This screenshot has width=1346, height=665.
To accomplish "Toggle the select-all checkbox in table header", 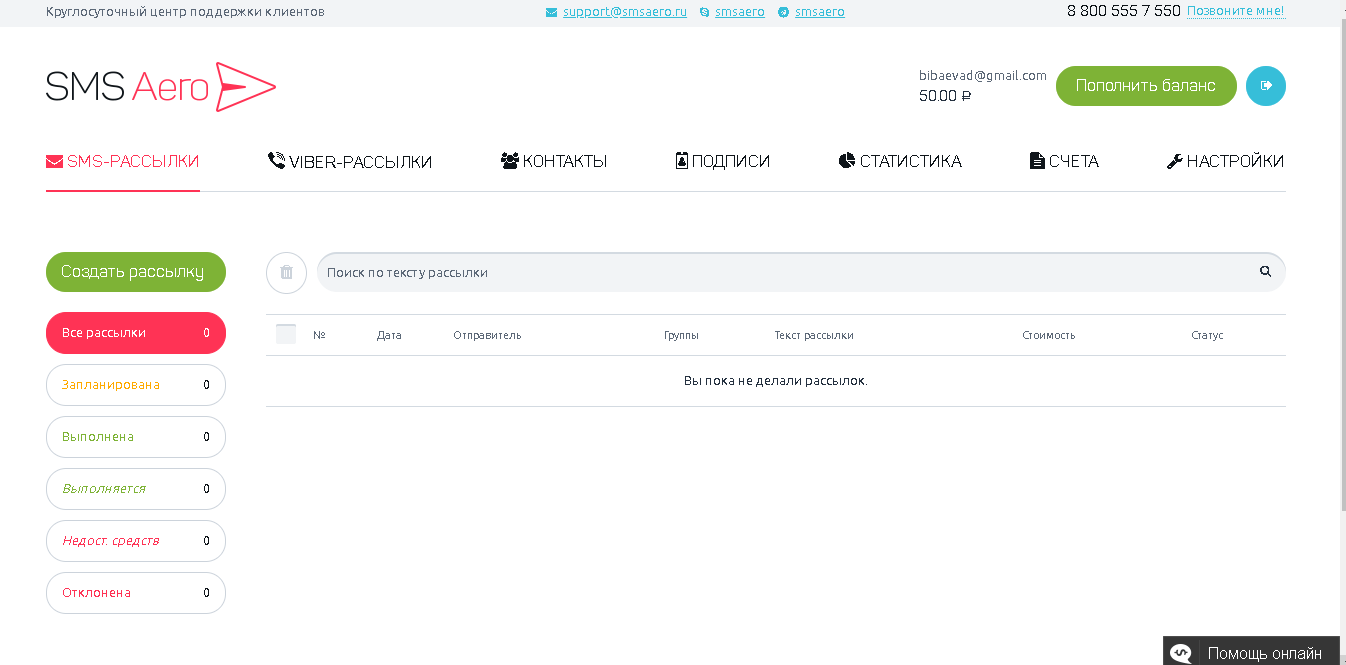I will tap(286, 335).
